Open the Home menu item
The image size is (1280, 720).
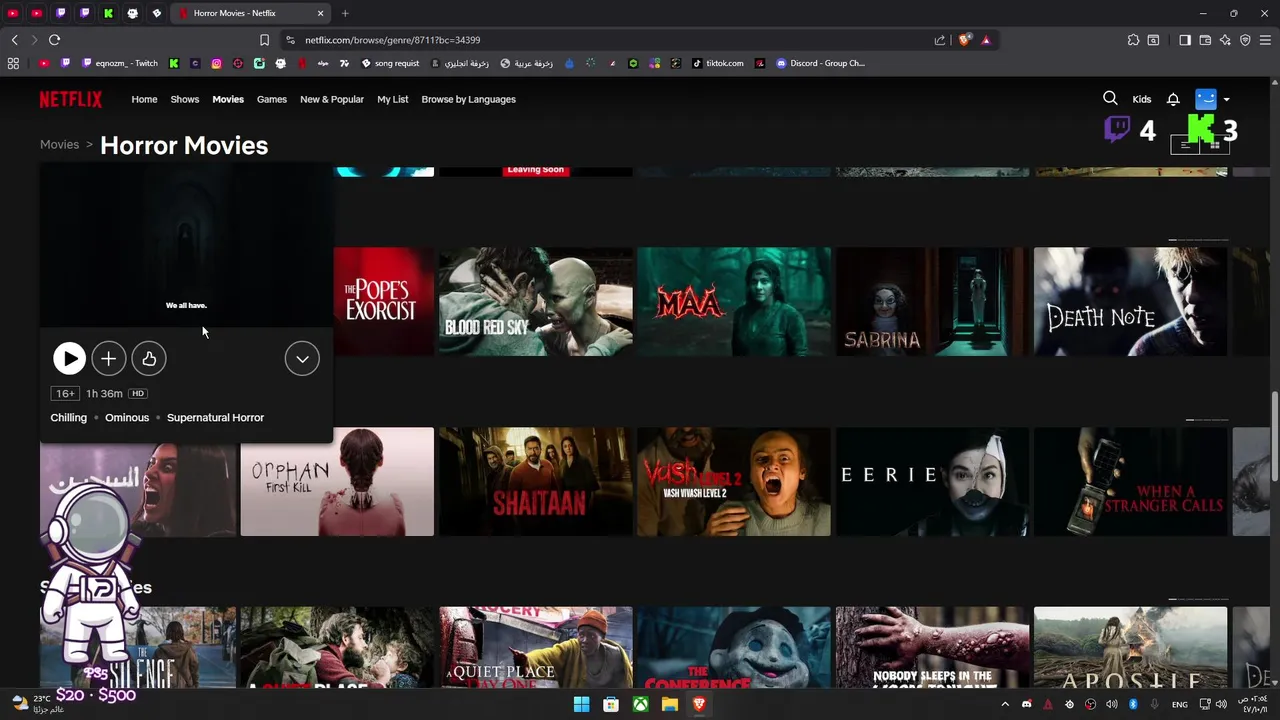click(144, 99)
